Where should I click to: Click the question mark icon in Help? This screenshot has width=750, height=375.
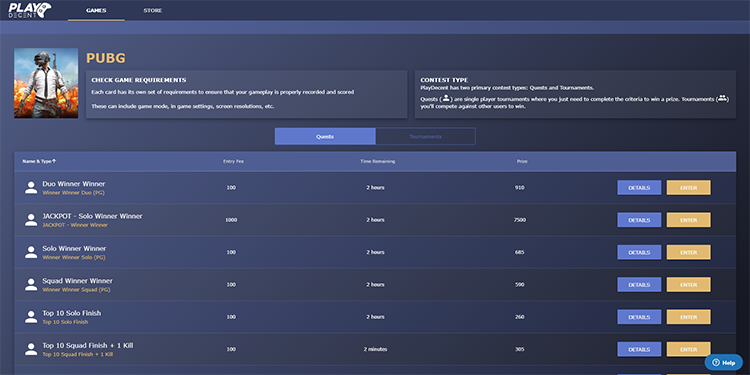point(716,363)
